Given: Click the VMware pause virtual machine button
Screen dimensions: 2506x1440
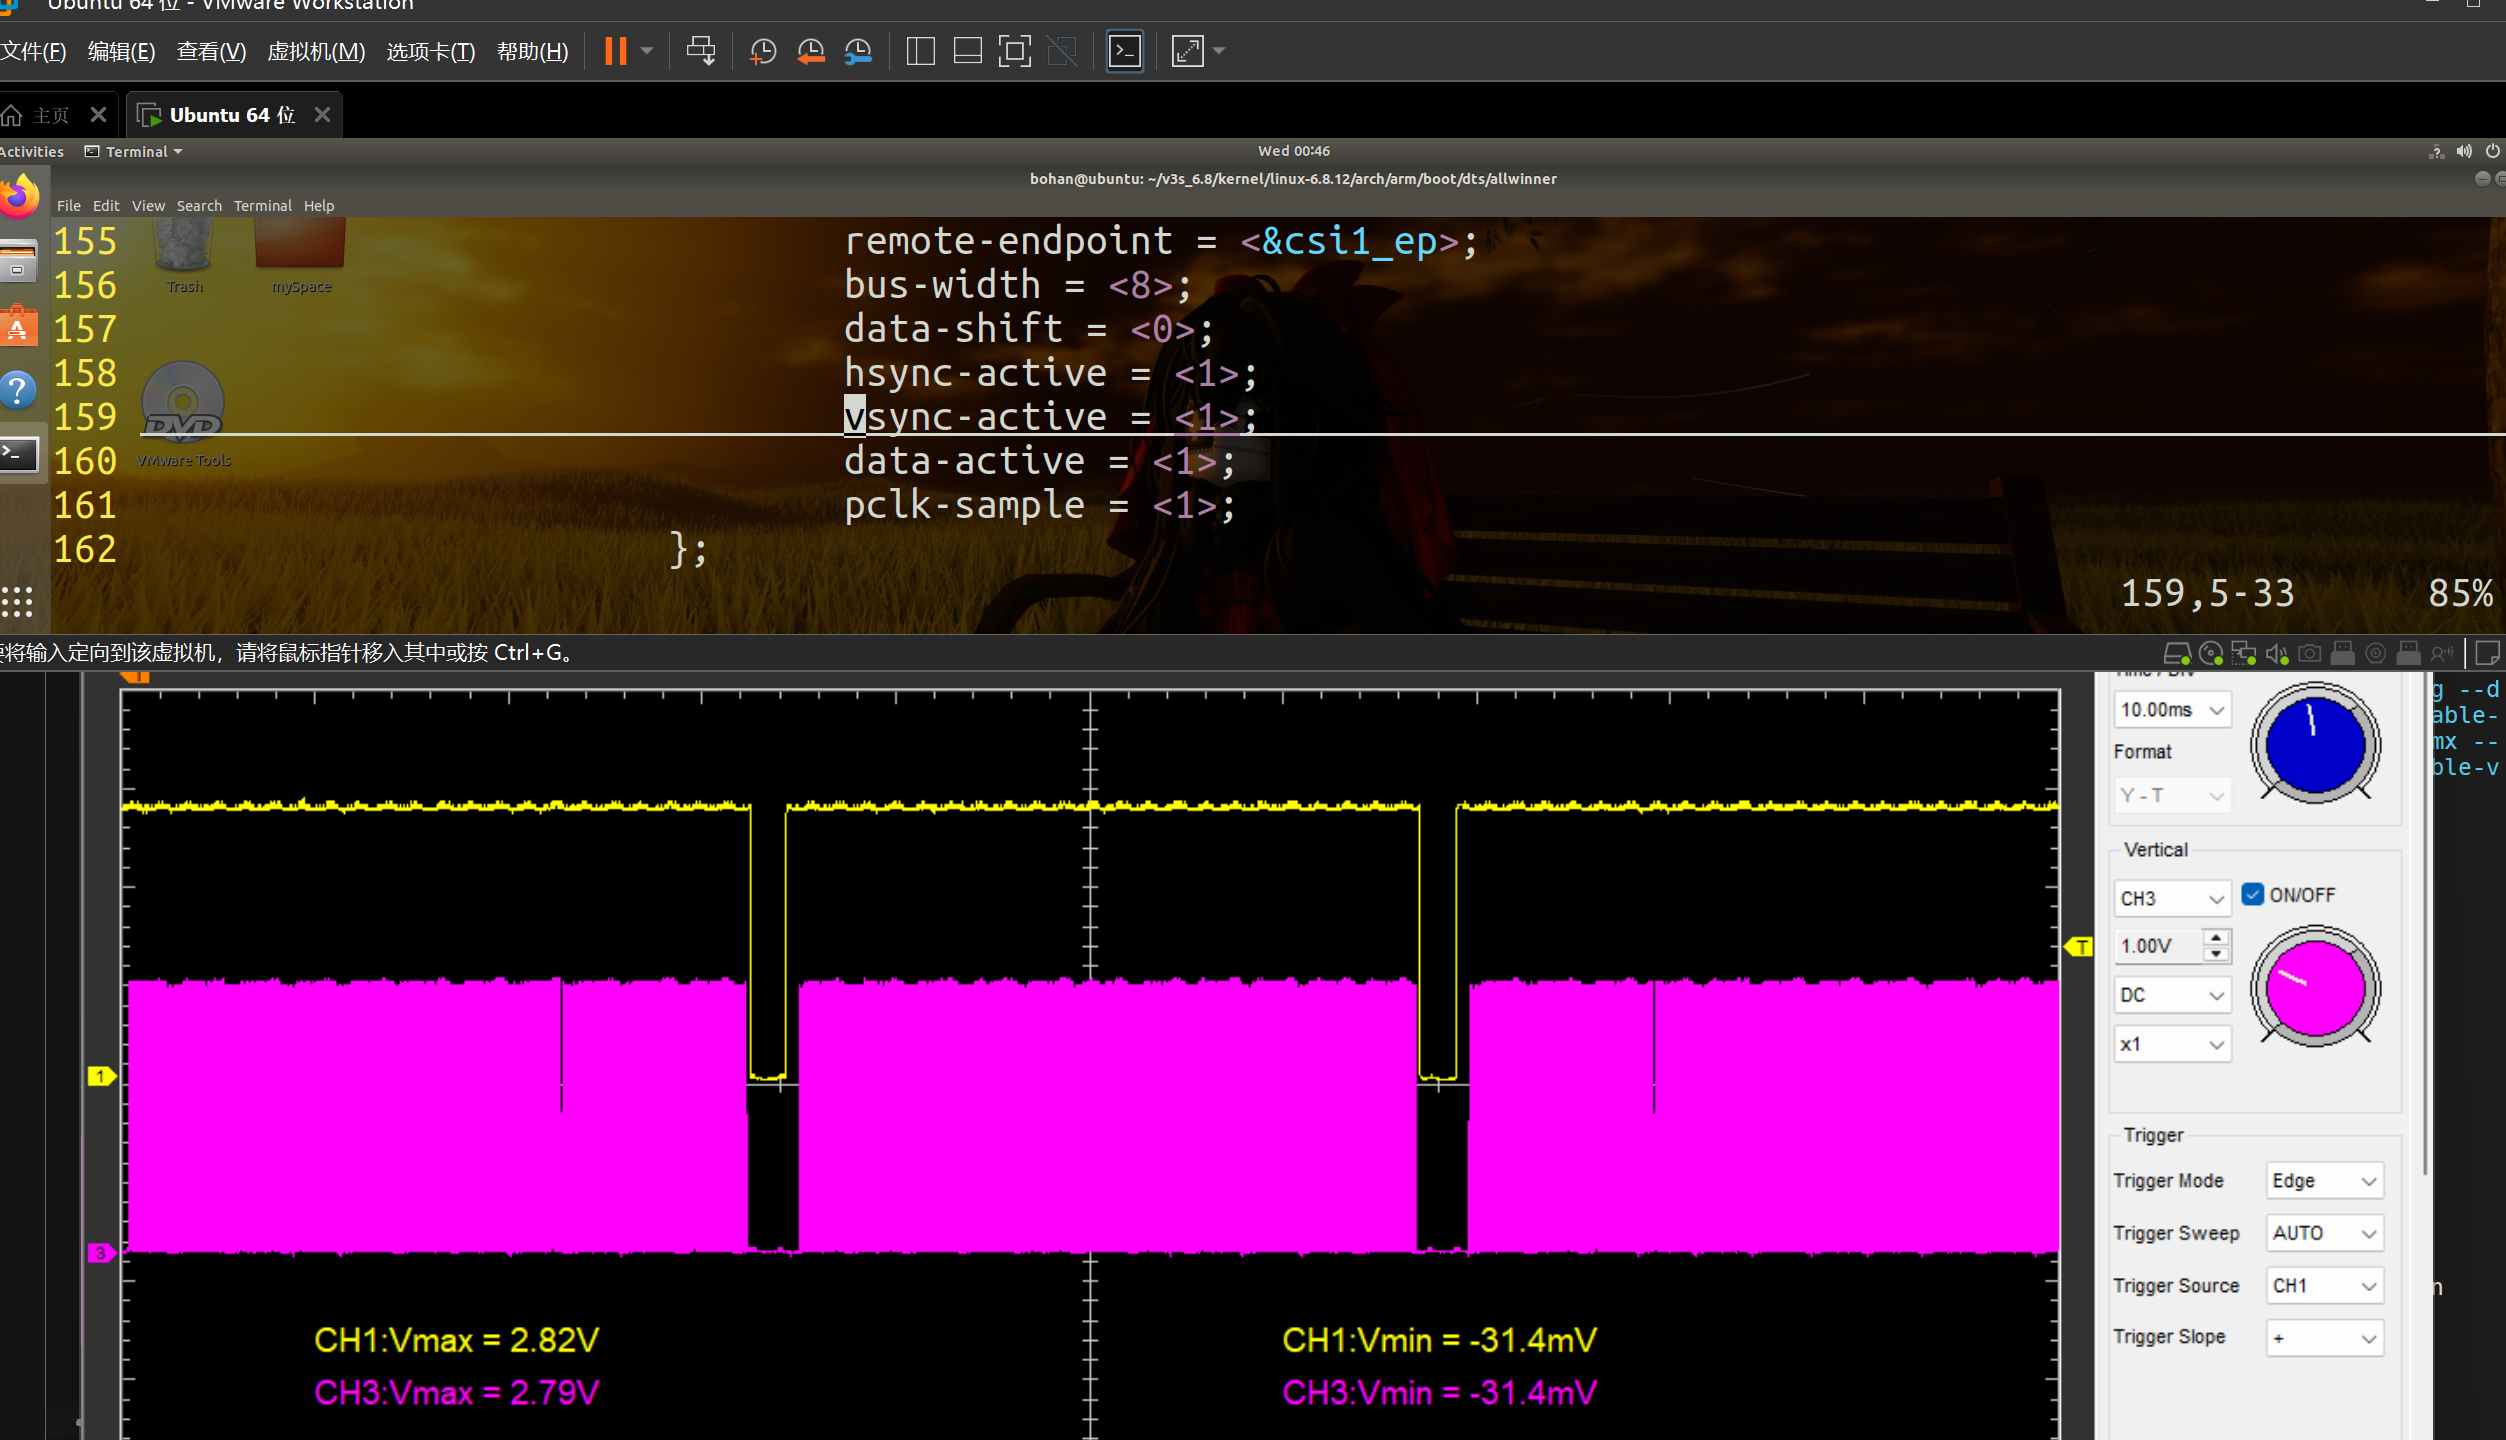Looking at the screenshot, I should click(615, 51).
